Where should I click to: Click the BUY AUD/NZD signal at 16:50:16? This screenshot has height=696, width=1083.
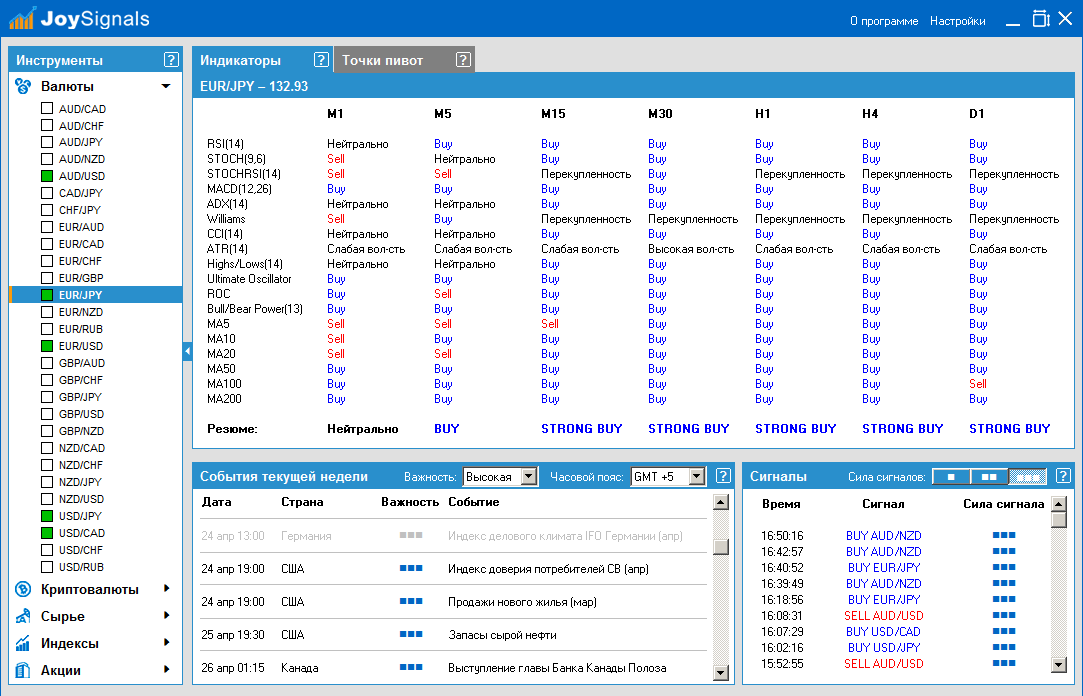tap(883, 536)
